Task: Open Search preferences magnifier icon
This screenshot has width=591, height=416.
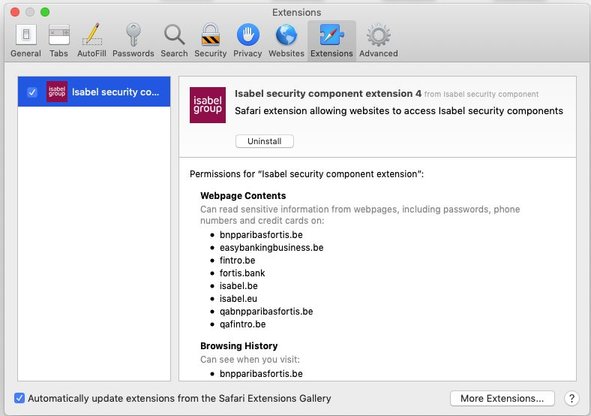Action: pyautogui.click(x=174, y=41)
